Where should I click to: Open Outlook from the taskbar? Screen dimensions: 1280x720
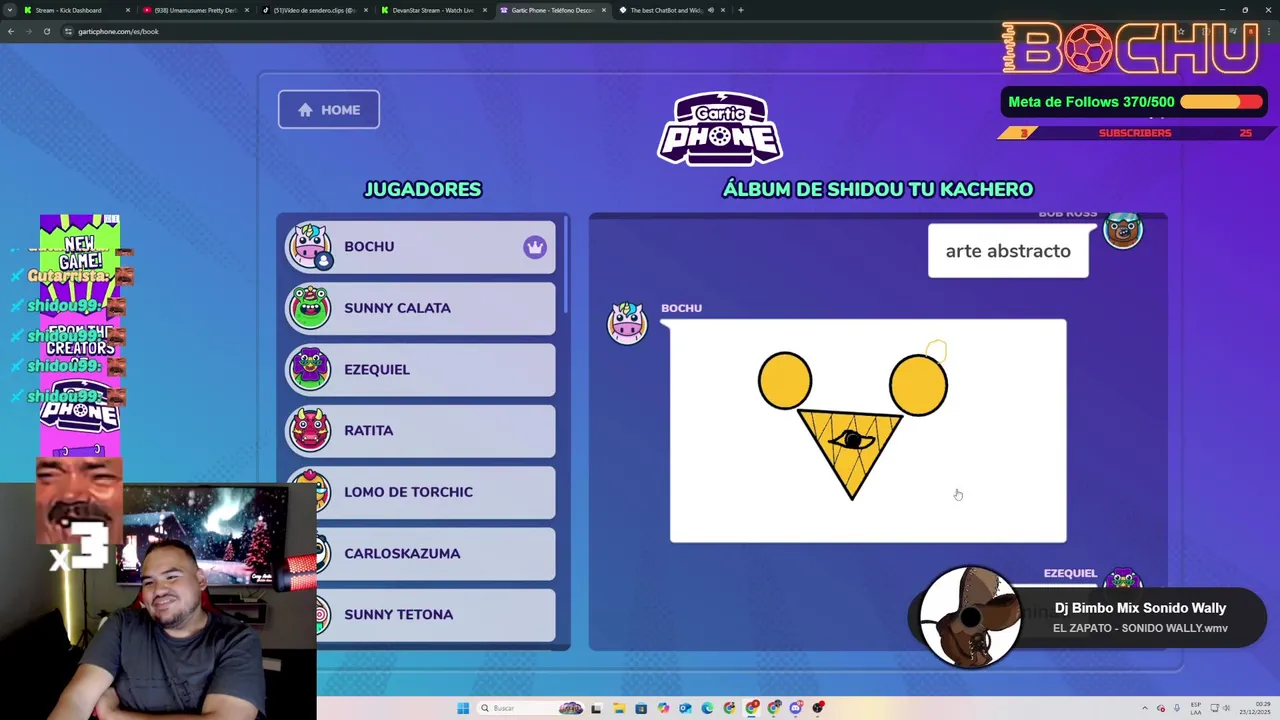click(685, 708)
